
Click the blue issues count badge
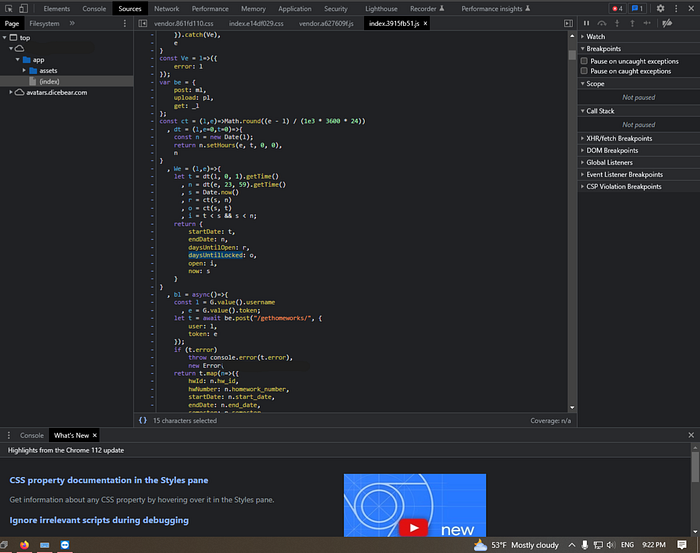click(637, 8)
